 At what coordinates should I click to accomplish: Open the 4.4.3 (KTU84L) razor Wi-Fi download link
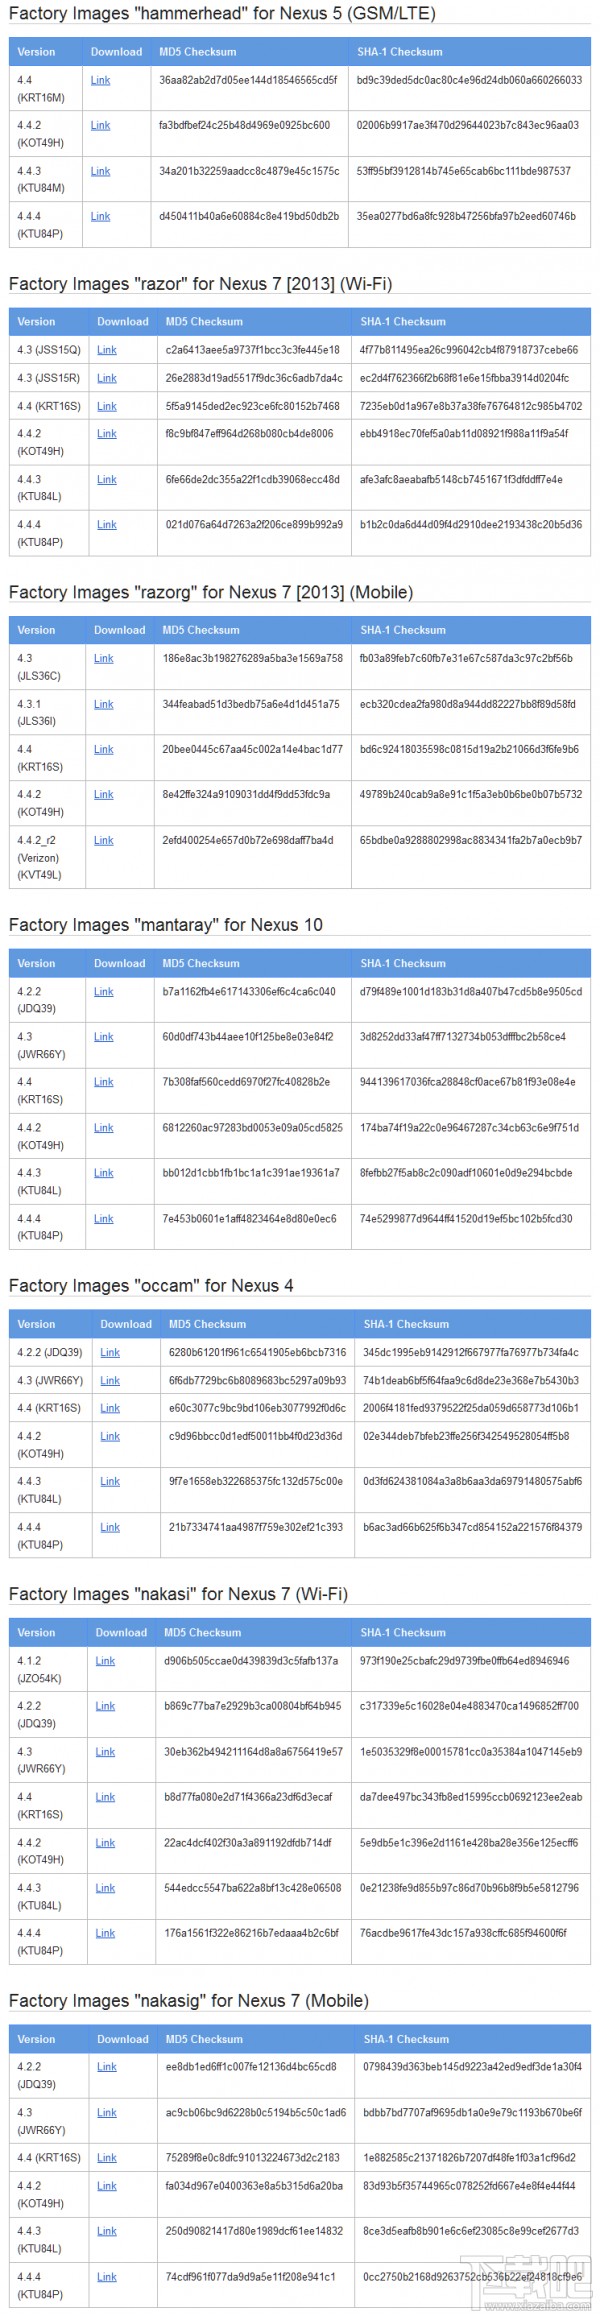107,479
